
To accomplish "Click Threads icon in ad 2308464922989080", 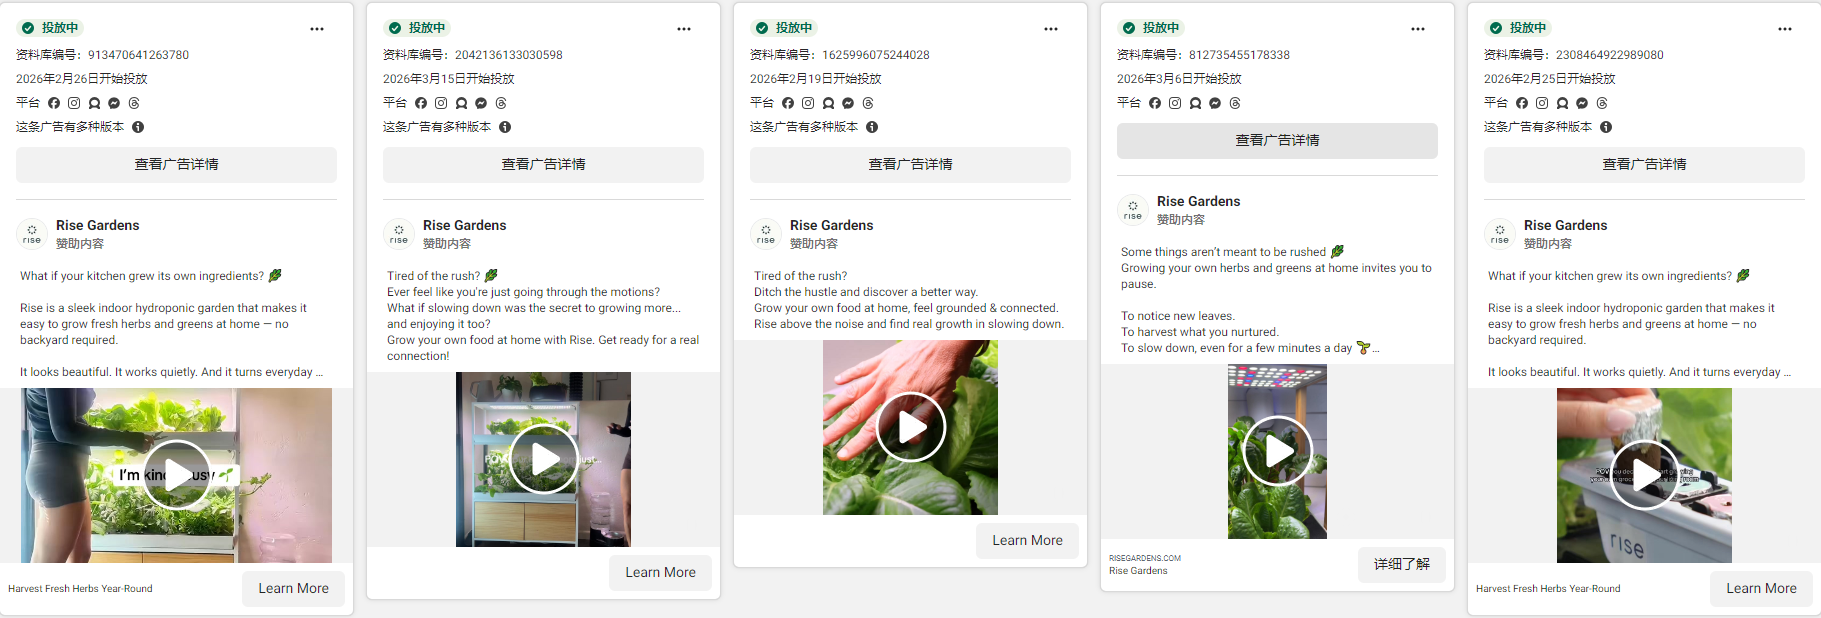I will tap(1602, 103).
